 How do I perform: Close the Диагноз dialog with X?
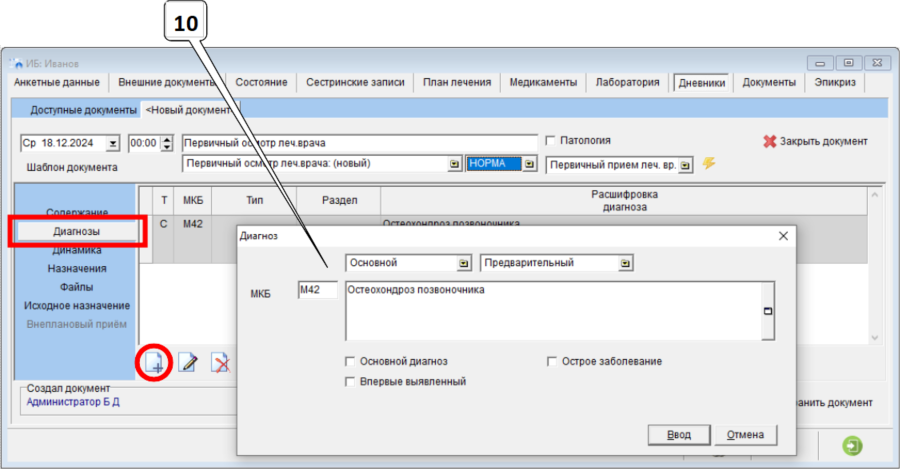pos(783,236)
